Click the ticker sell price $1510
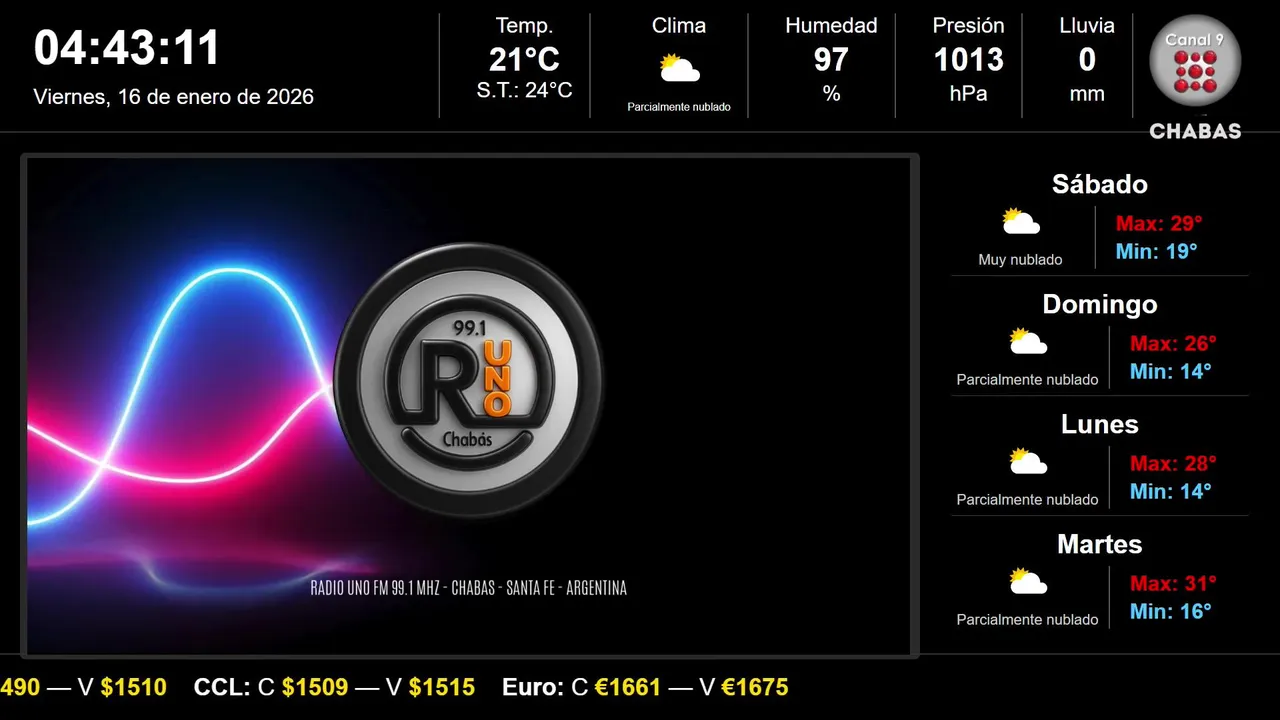This screenshot has height=720, width=1280. point(134,687)
